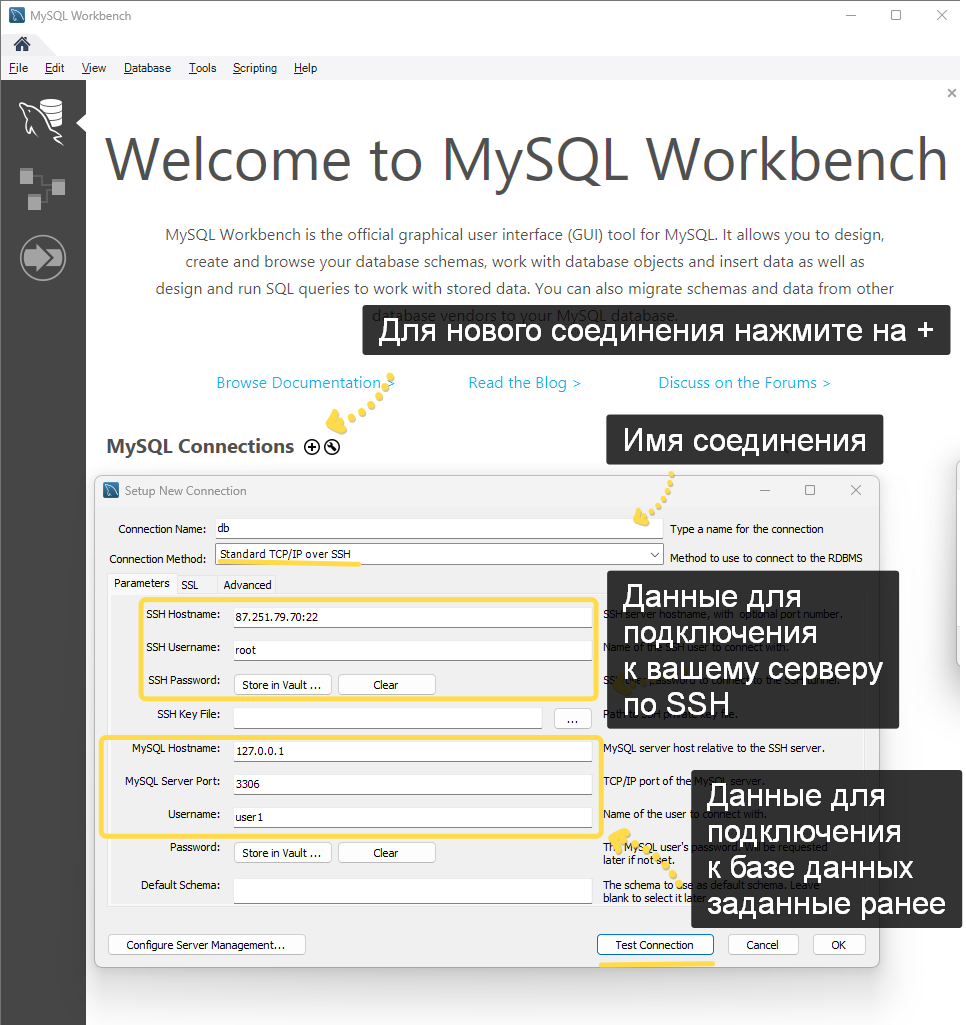Focus the SSH Username field
Screen dimensions: 966x1025
[x=412, y=650]
